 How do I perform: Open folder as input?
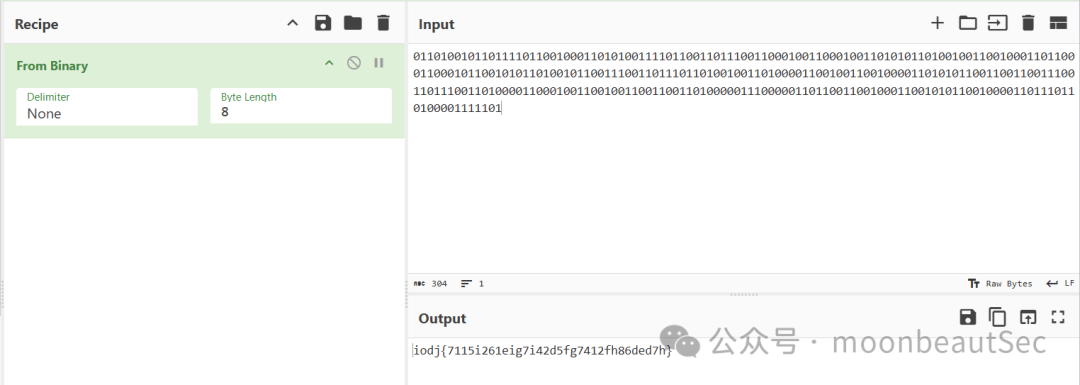pos(968,23)
